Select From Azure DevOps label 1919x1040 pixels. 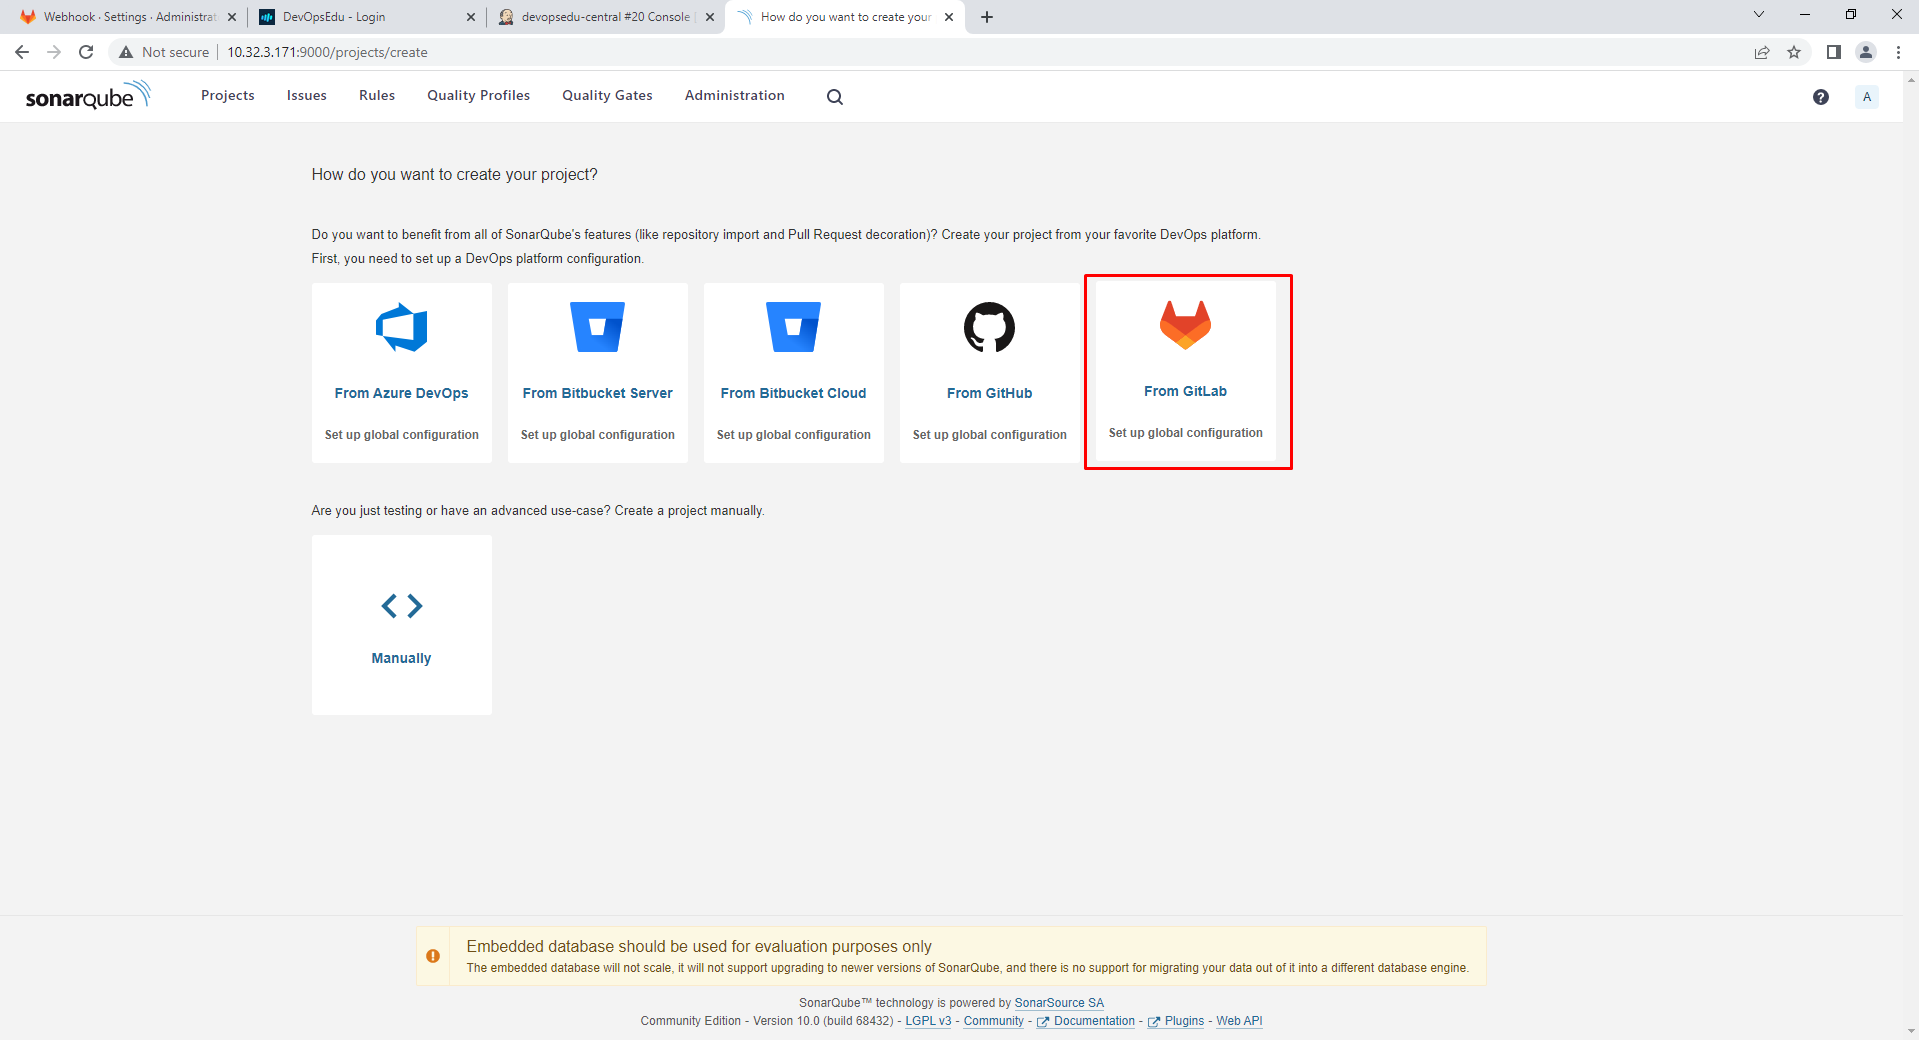(402, 393)
